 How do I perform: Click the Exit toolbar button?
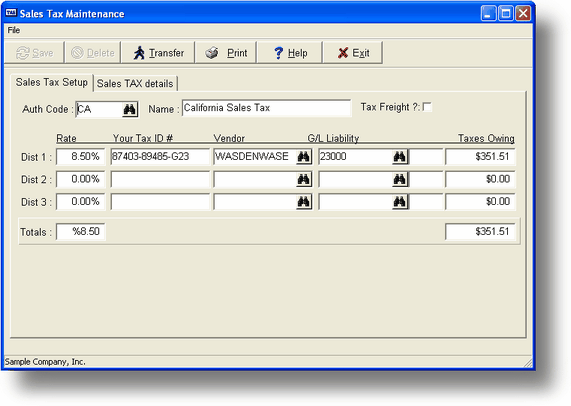click(x=353, y=53)
